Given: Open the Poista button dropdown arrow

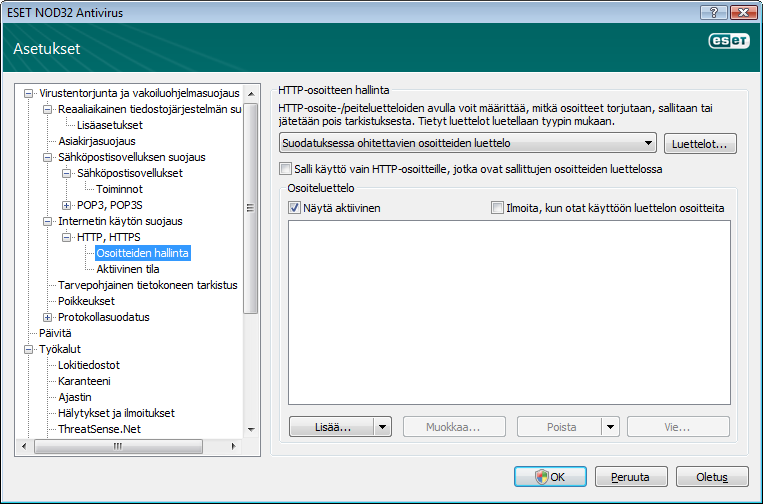Looking at the screenshot, I should (x=610, y=427).
